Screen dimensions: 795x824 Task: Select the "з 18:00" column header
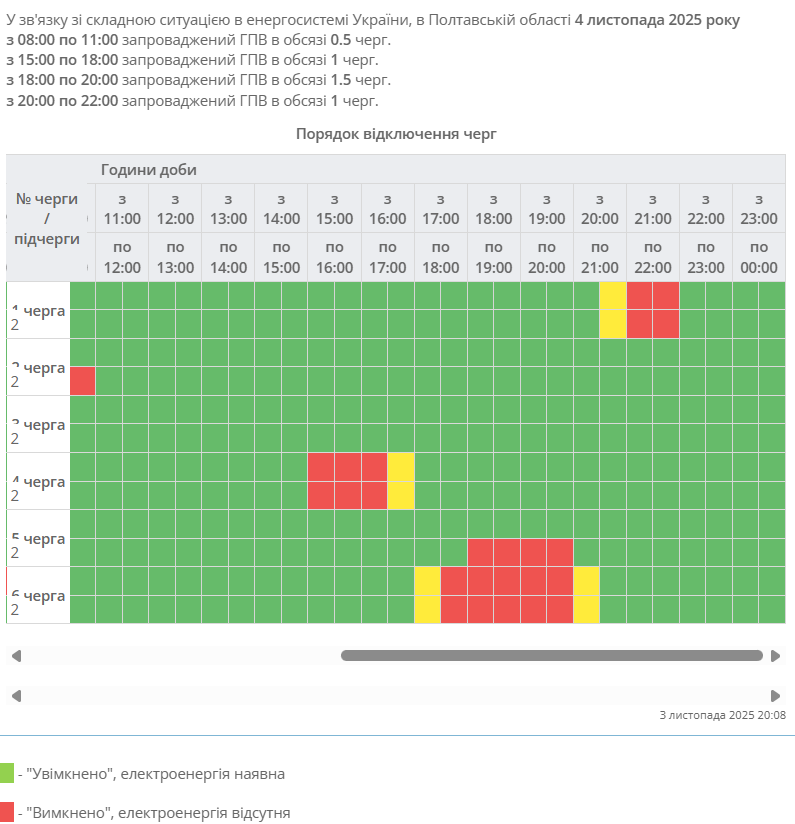(493, 209)
